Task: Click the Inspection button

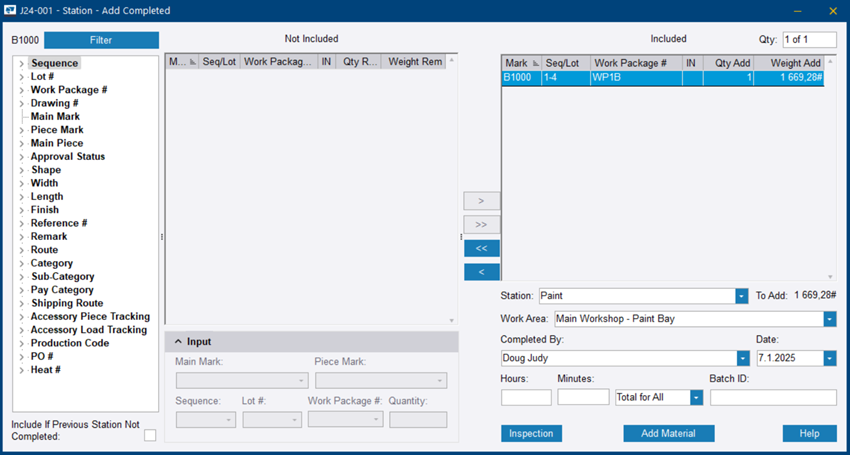Action: click(531, 433)
